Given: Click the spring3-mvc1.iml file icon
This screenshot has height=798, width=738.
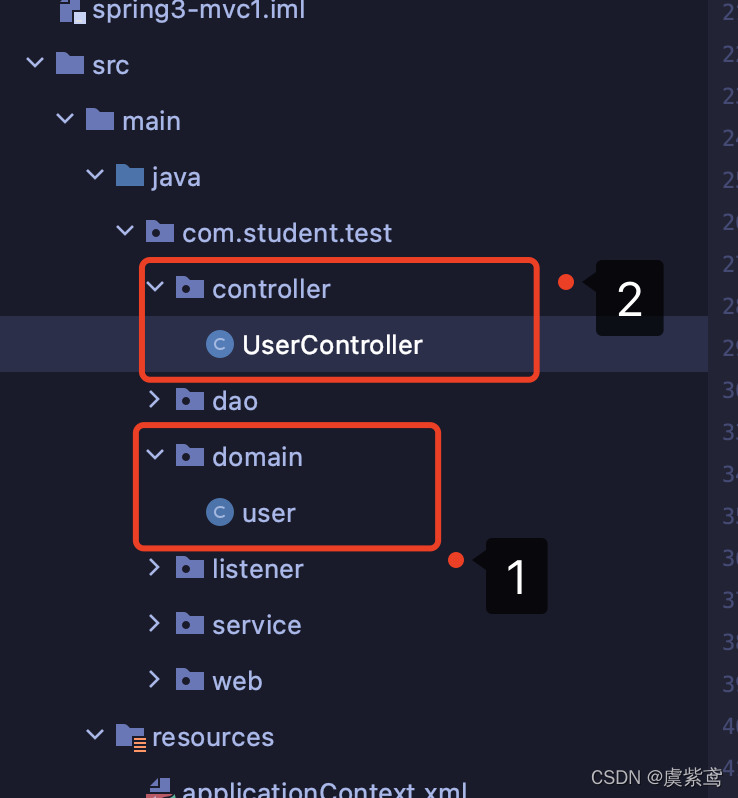Looking at the screenshot, I should click(70, 12).
